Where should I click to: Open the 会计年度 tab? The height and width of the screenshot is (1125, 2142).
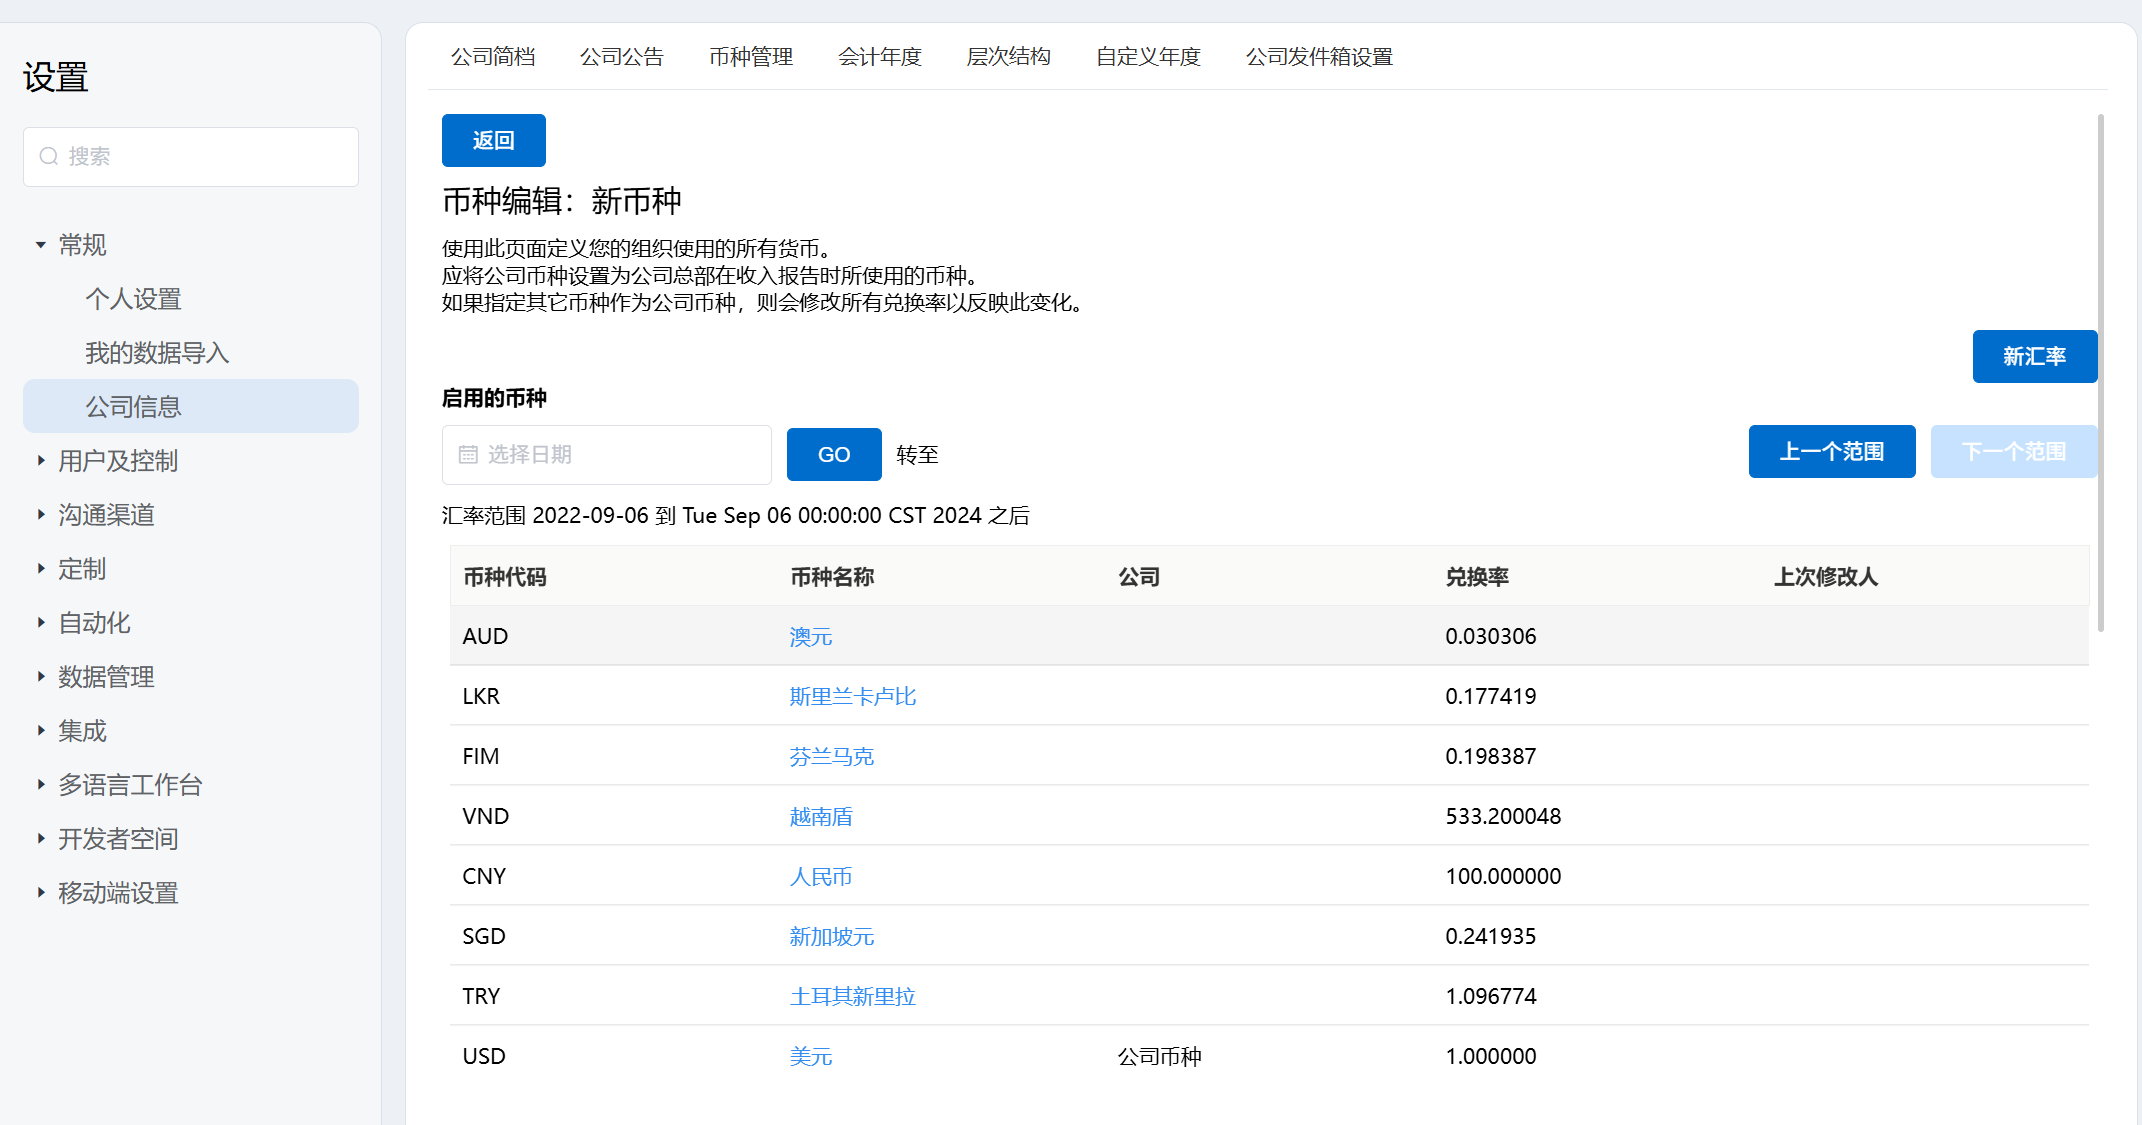879,57
